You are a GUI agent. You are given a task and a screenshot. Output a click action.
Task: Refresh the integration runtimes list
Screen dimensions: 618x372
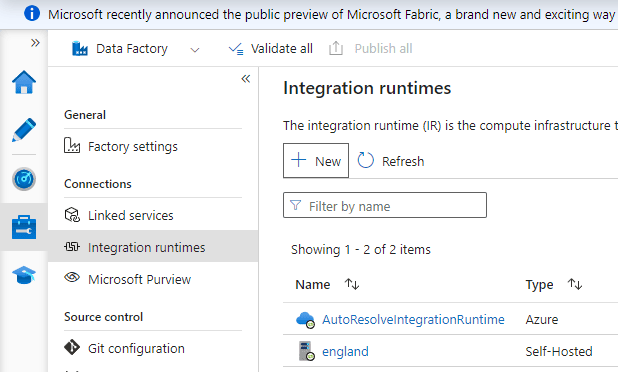pos(391,161)
